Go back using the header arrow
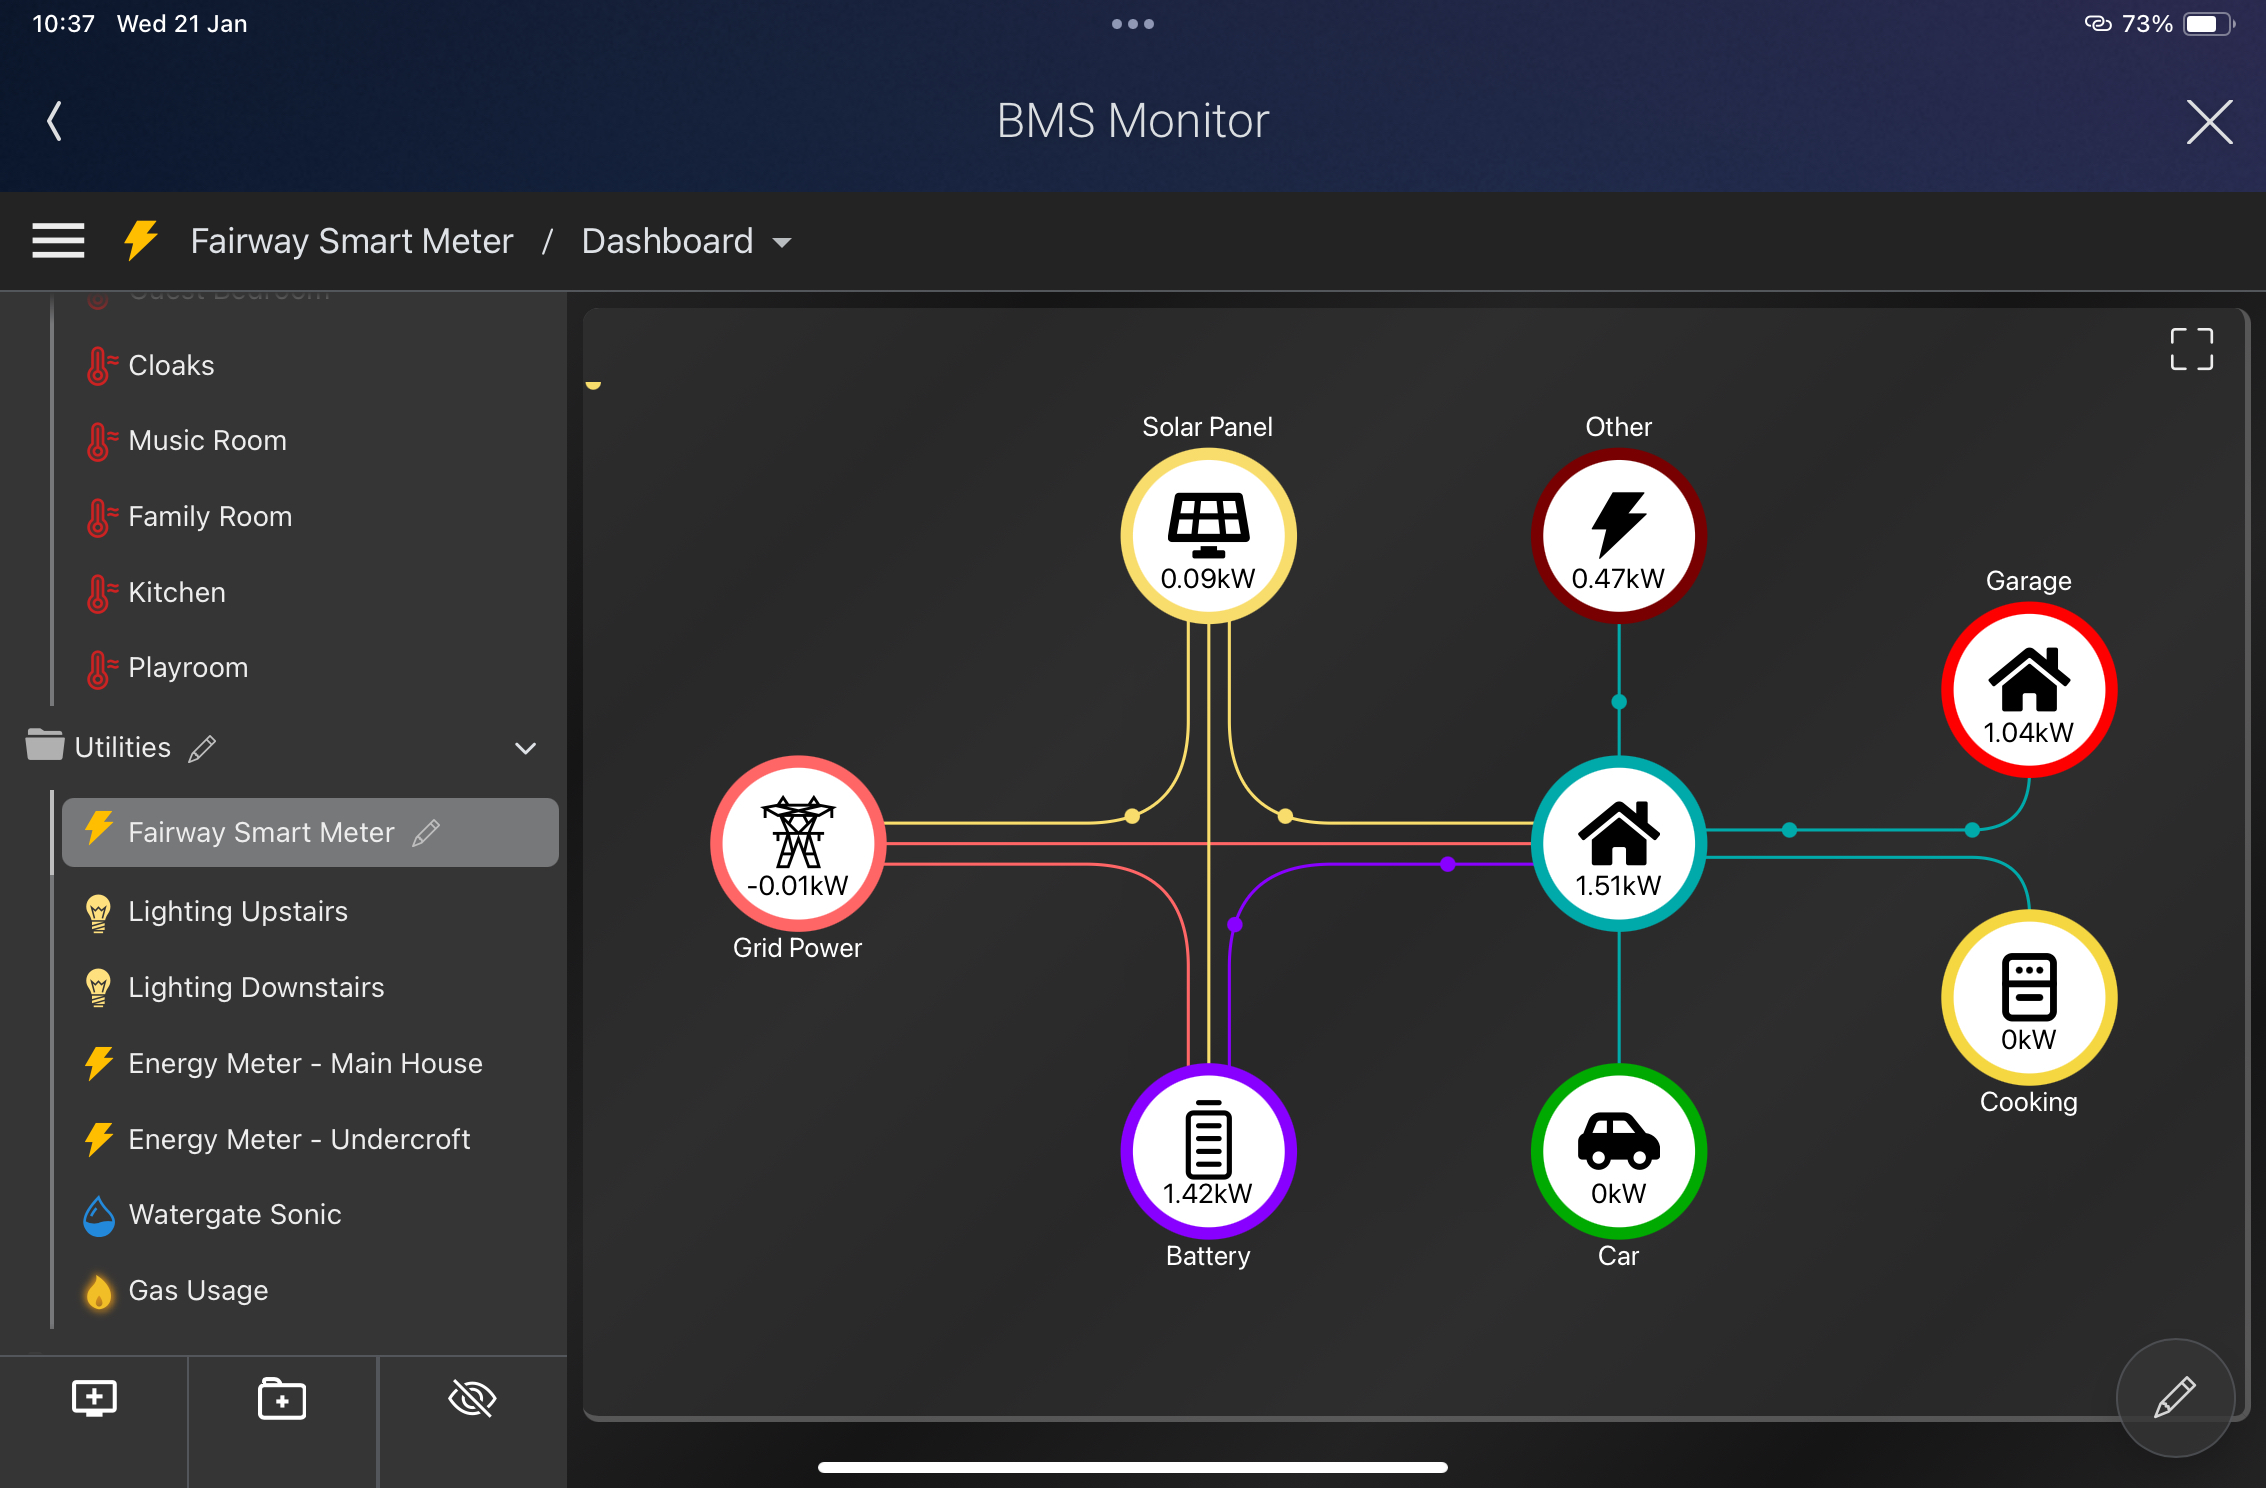This screenshot has height=1488, width=2266. click(55, 121)
